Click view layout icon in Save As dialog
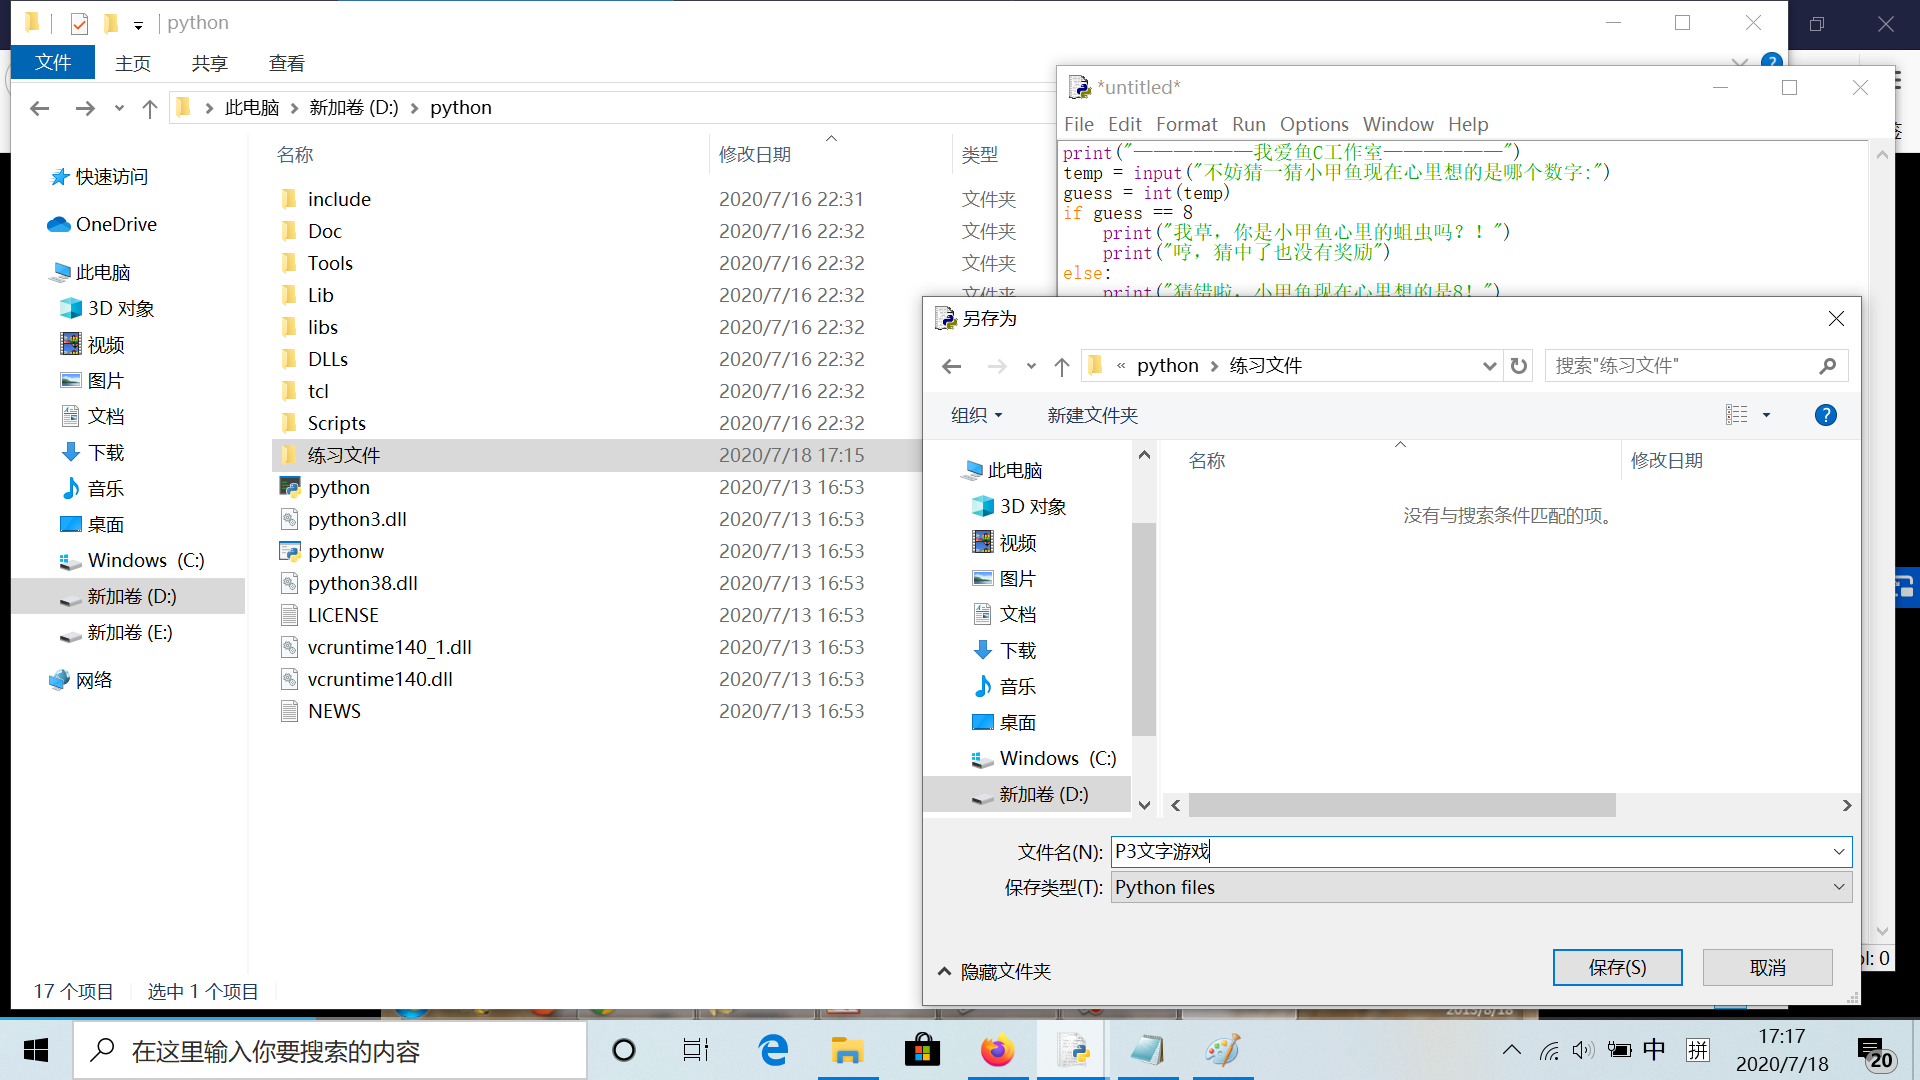 [x=1737, y=415]
